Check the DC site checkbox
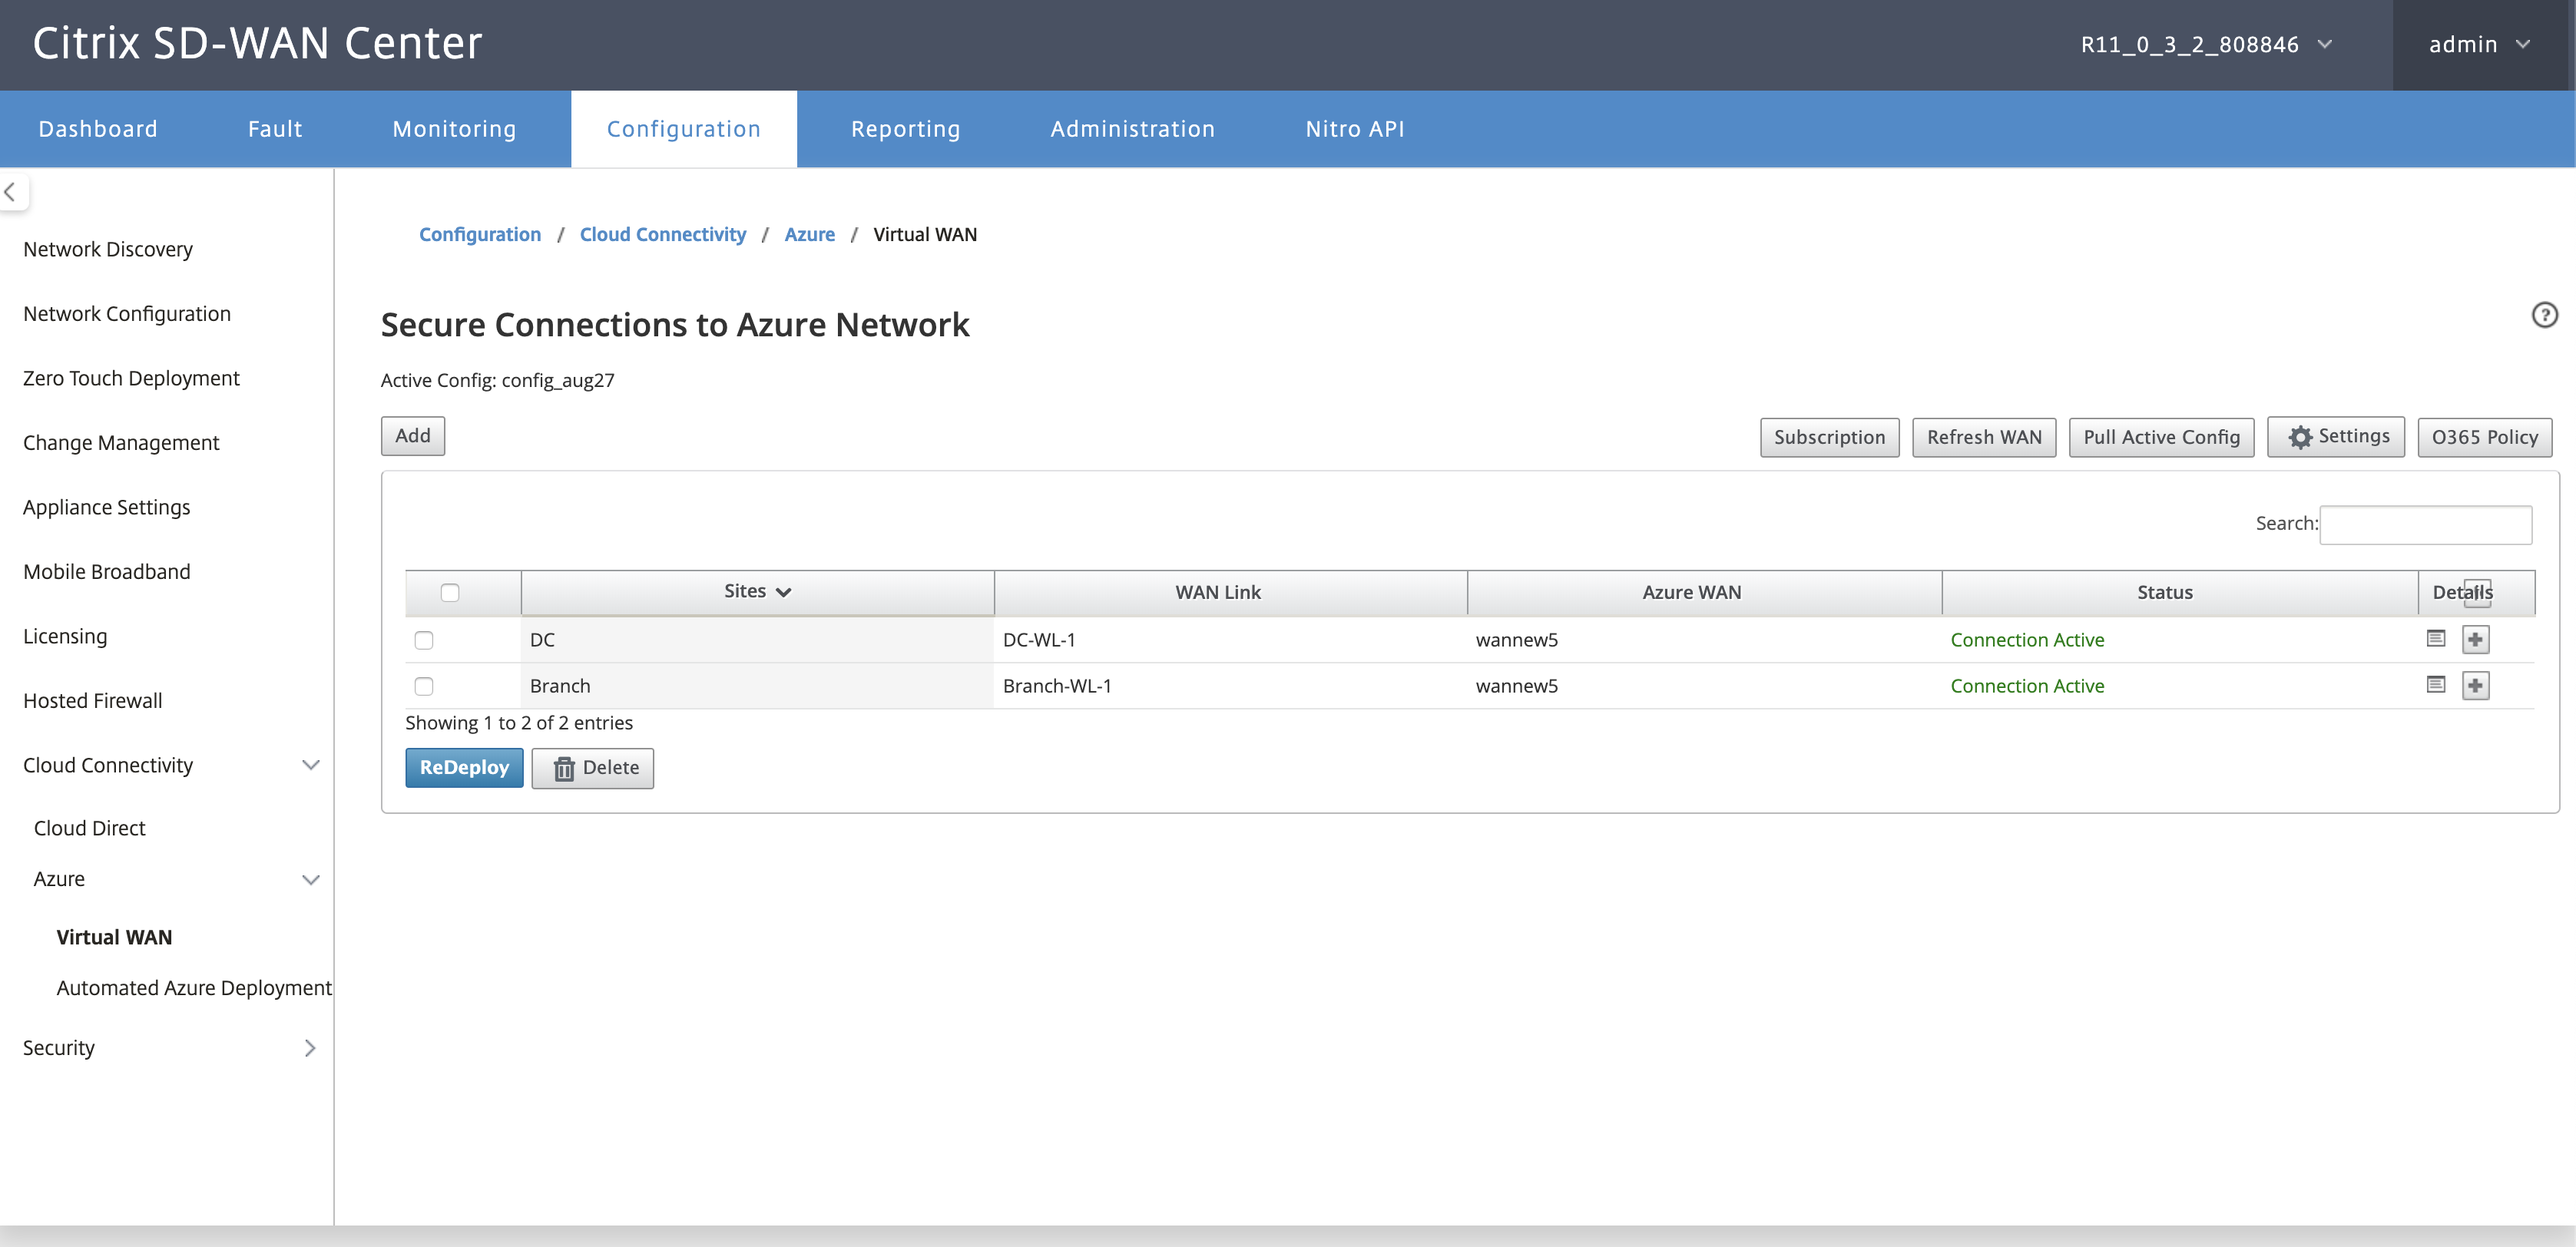 pos(424,640)
